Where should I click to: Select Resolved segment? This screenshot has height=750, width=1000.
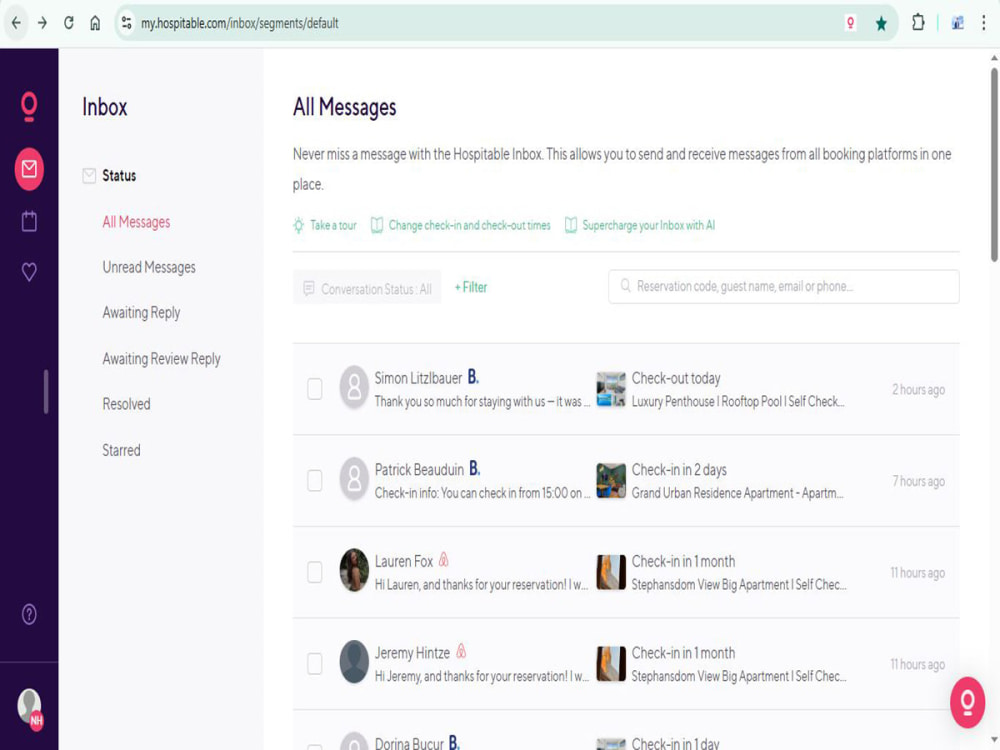126,404
